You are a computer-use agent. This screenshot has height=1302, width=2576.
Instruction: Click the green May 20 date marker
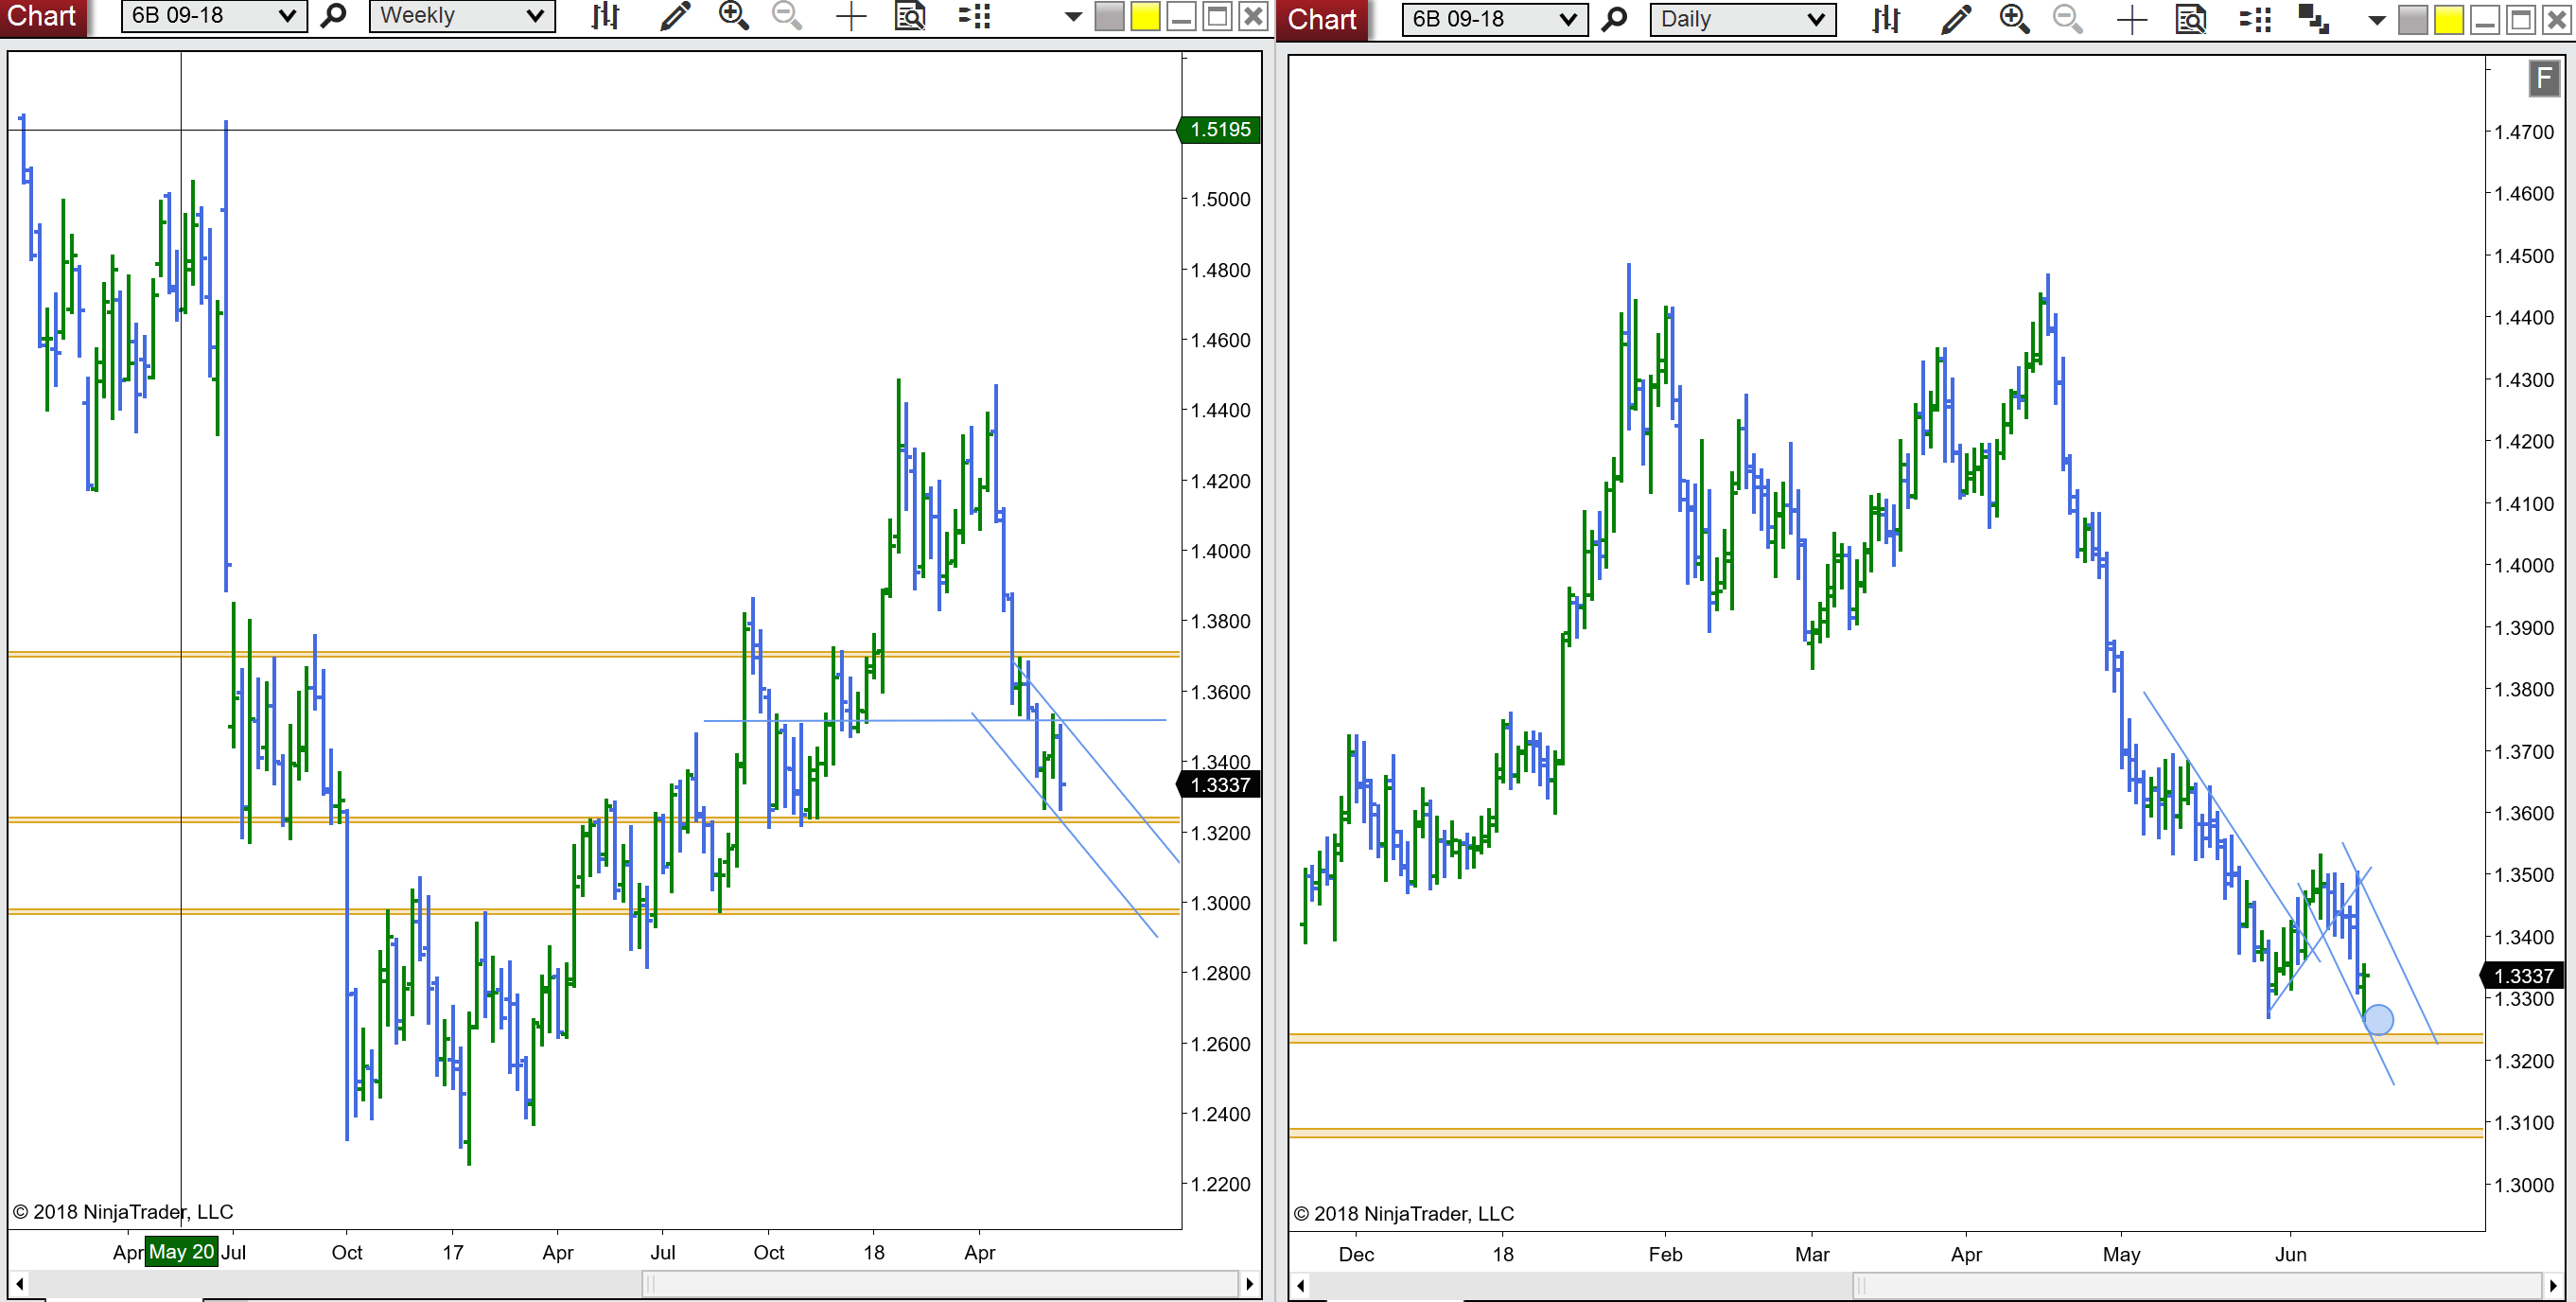click(x=181, y=1251)
